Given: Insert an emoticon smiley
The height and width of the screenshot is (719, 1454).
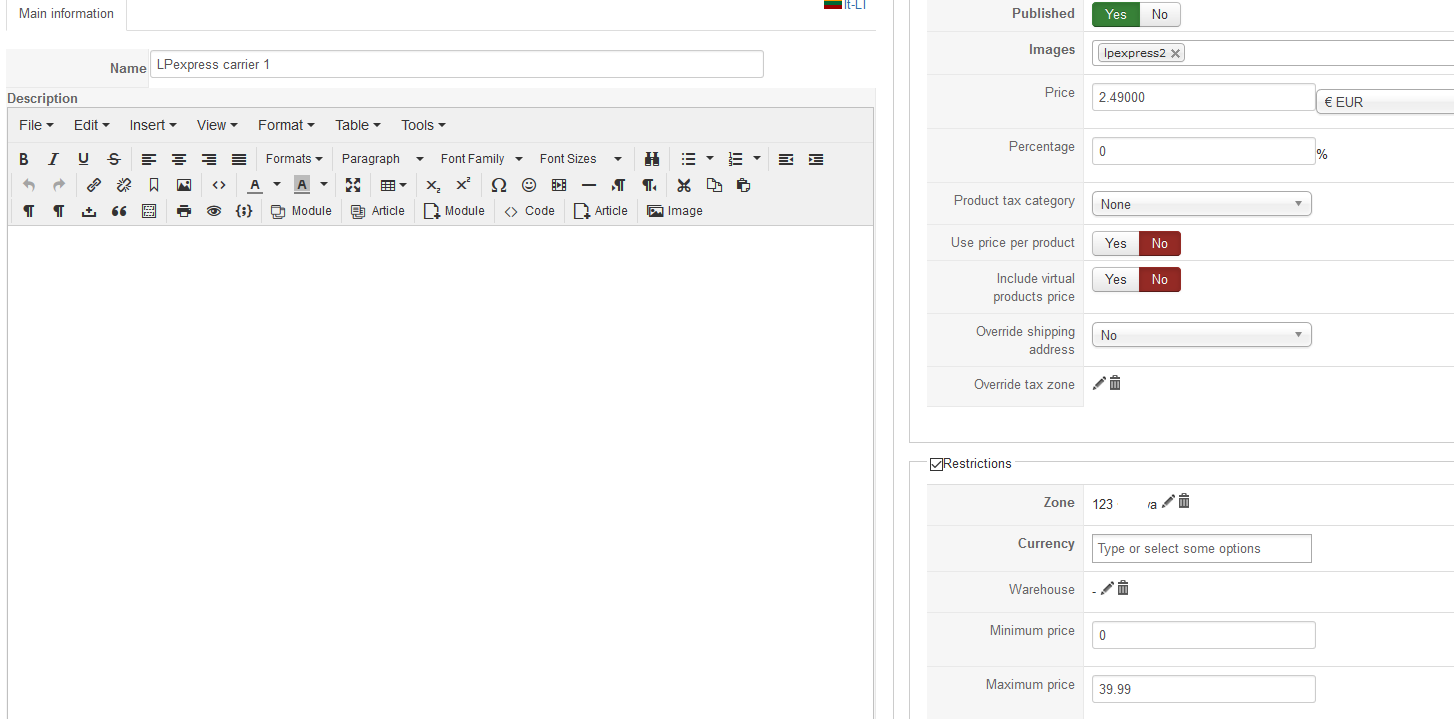Looking at the screenshot, I should pyautogui.click(x=529, y=185).
